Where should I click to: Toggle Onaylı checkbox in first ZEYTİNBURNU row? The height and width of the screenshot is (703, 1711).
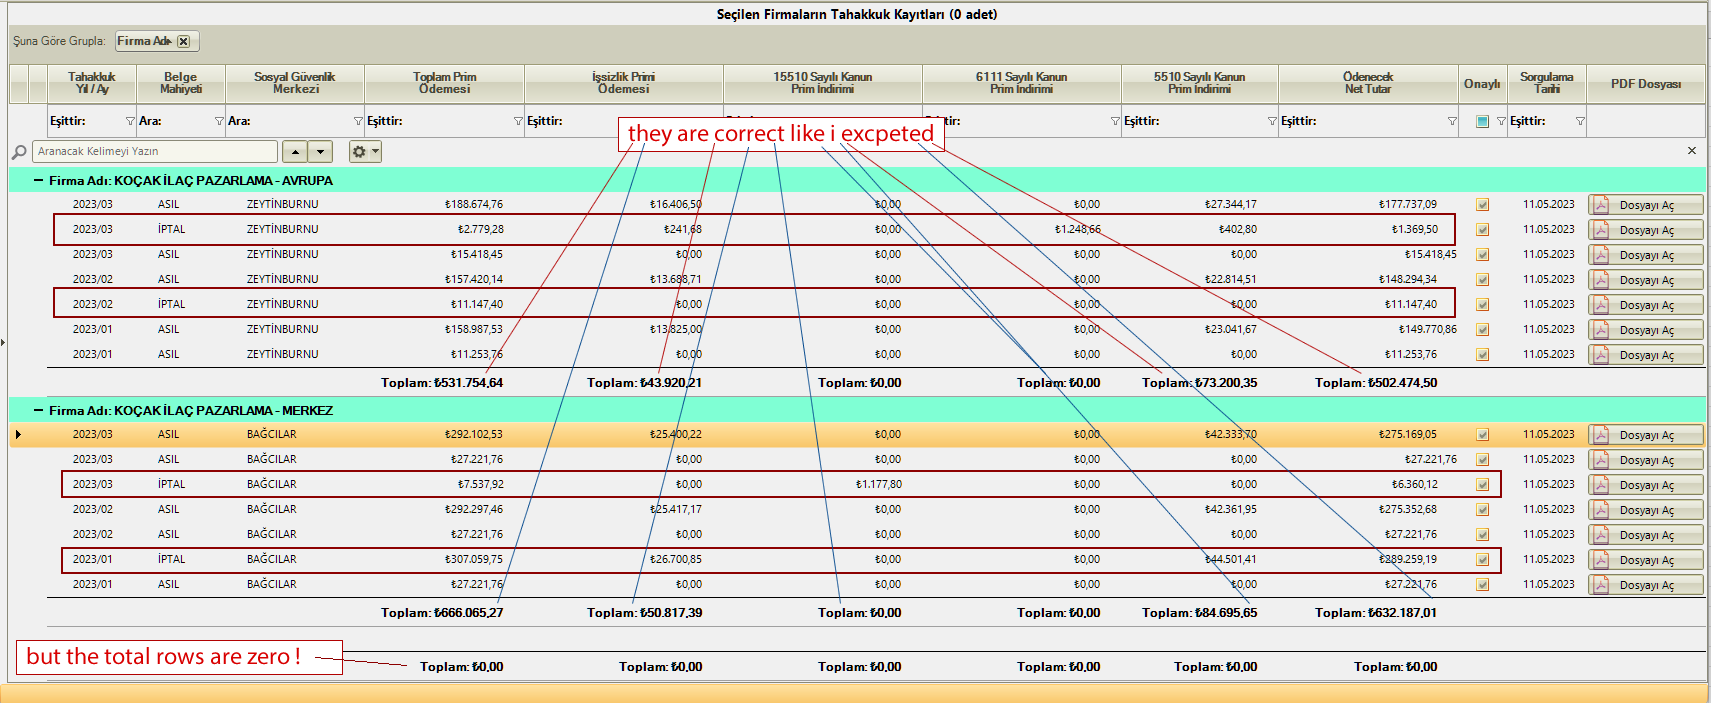pos(1482,205)
